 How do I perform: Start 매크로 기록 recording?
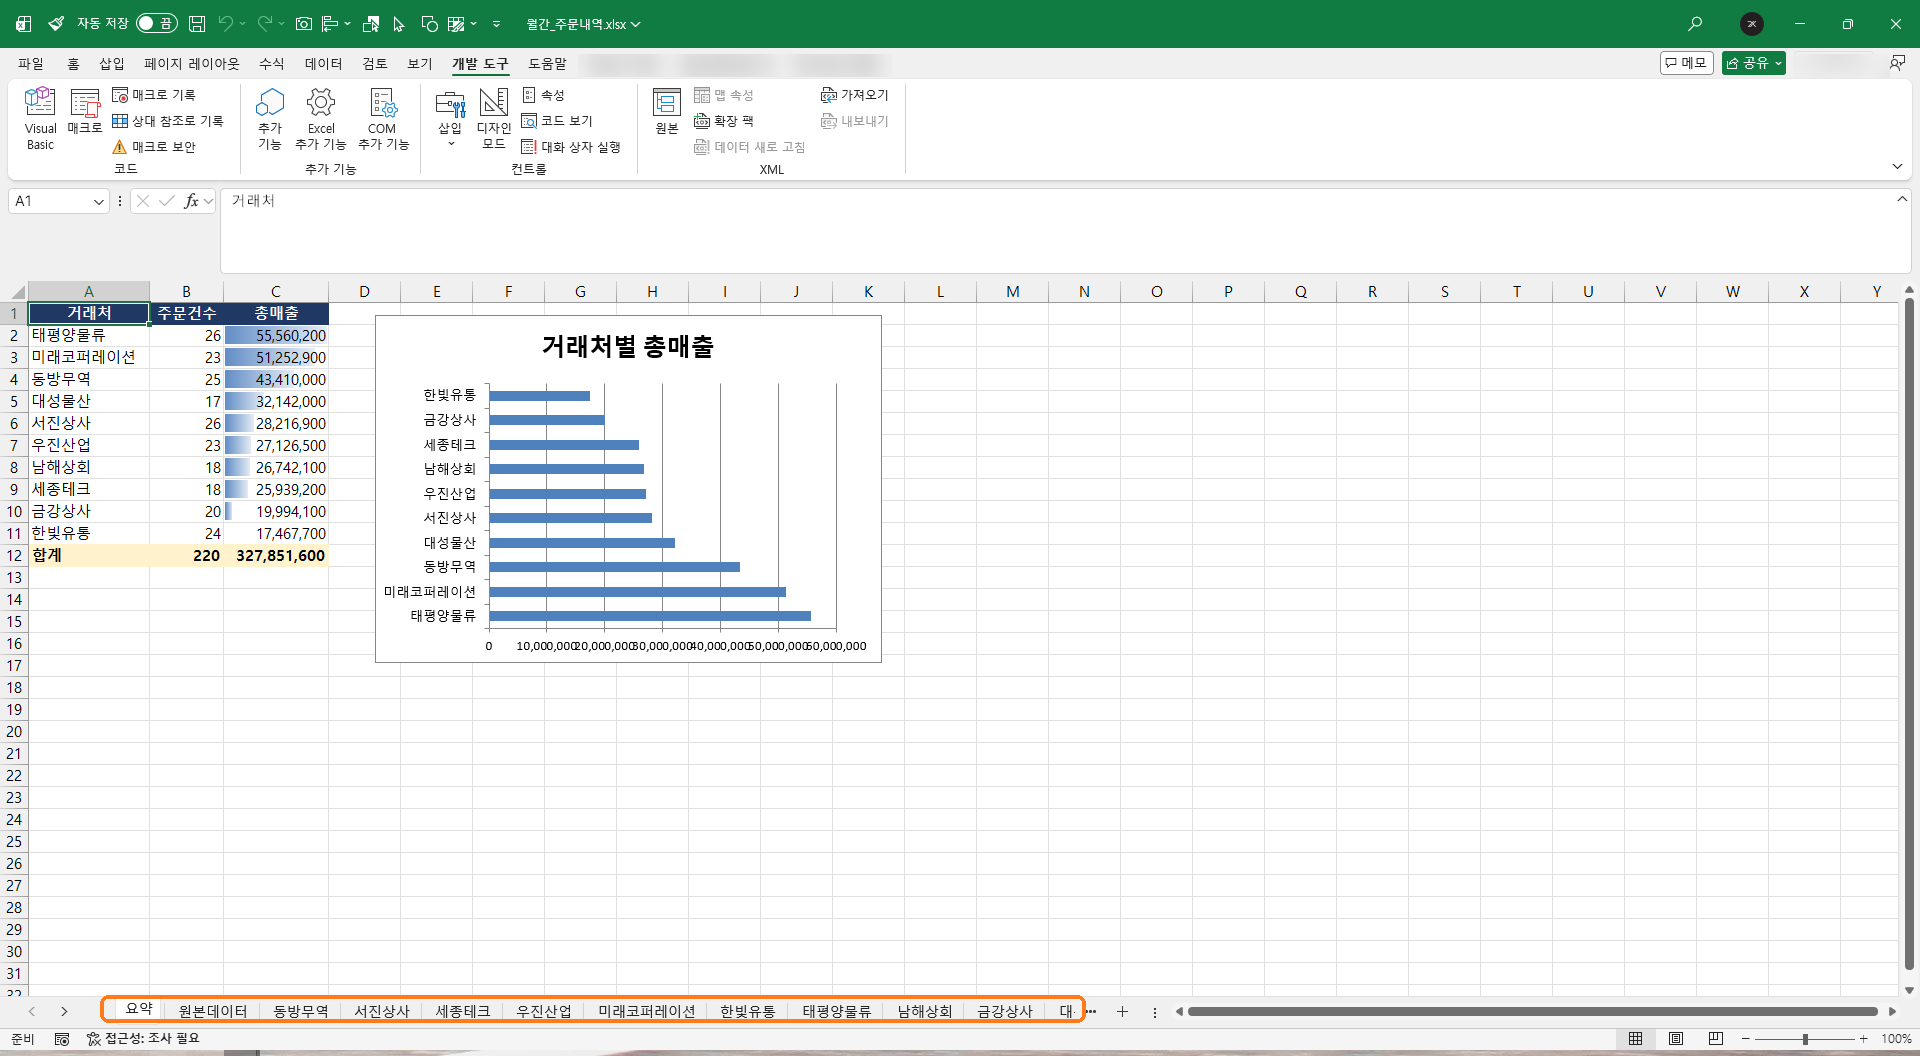tap(154, 95)
